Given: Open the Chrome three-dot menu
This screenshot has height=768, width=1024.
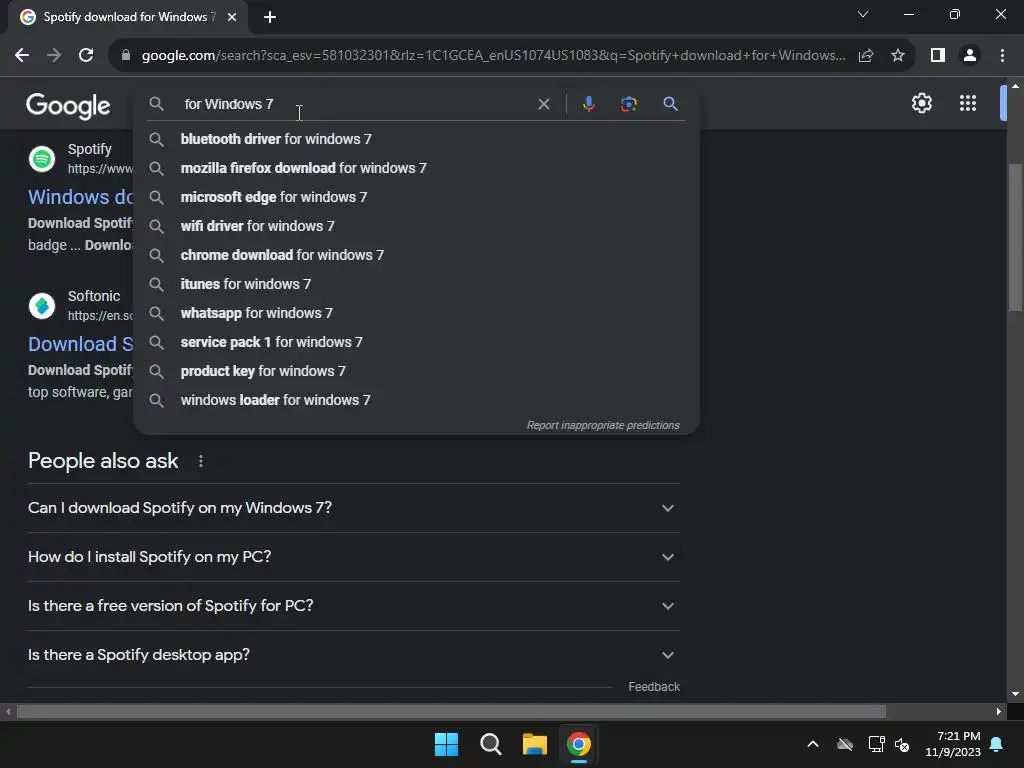Looking at the screenshot, I should (x=1002, y=56).
